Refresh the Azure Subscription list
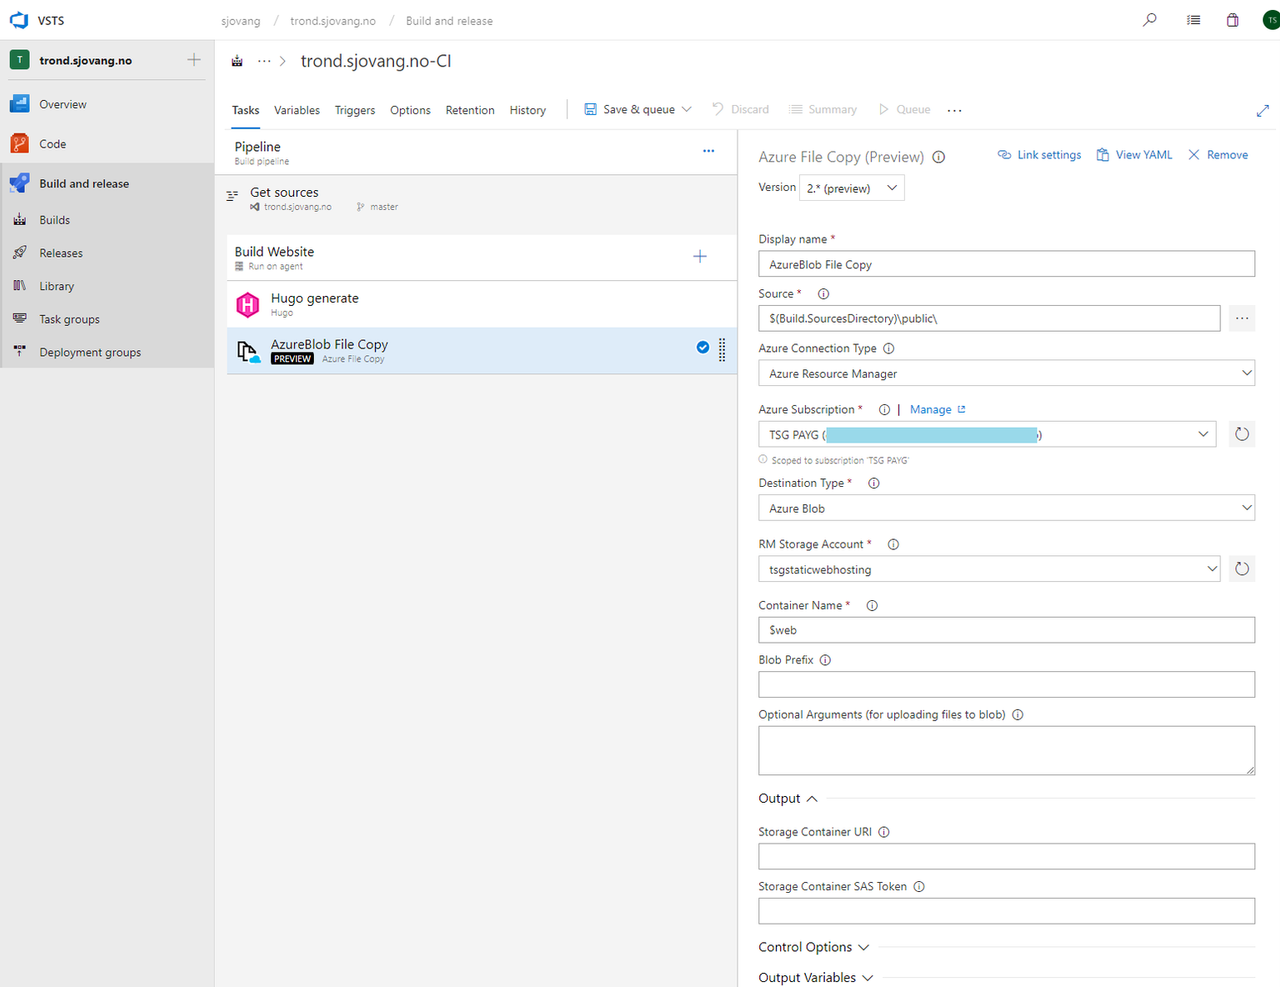 click(x=1242, y=434)
